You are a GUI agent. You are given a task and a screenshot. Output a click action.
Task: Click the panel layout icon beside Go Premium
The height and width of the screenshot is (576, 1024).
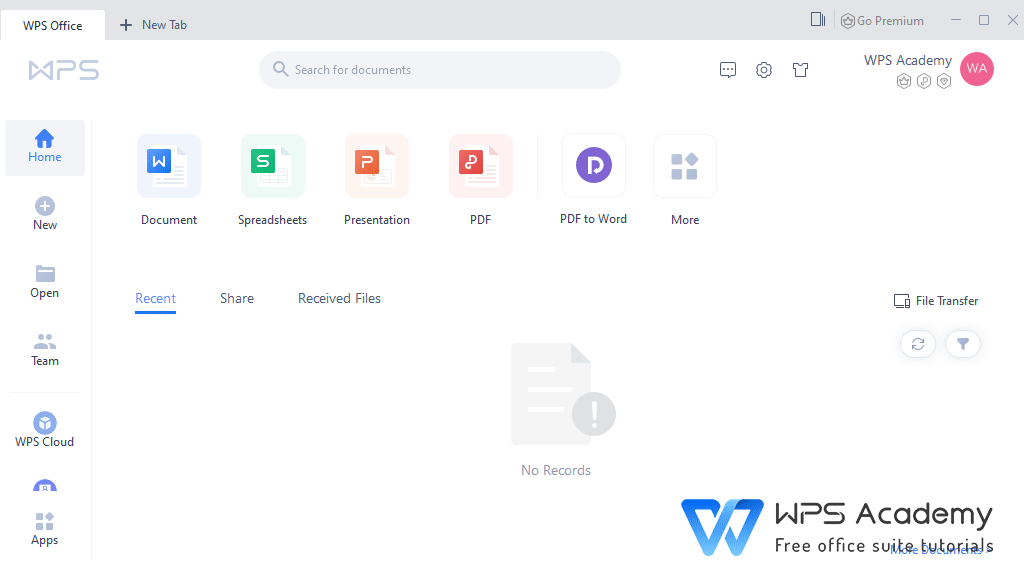coord(818,20)
